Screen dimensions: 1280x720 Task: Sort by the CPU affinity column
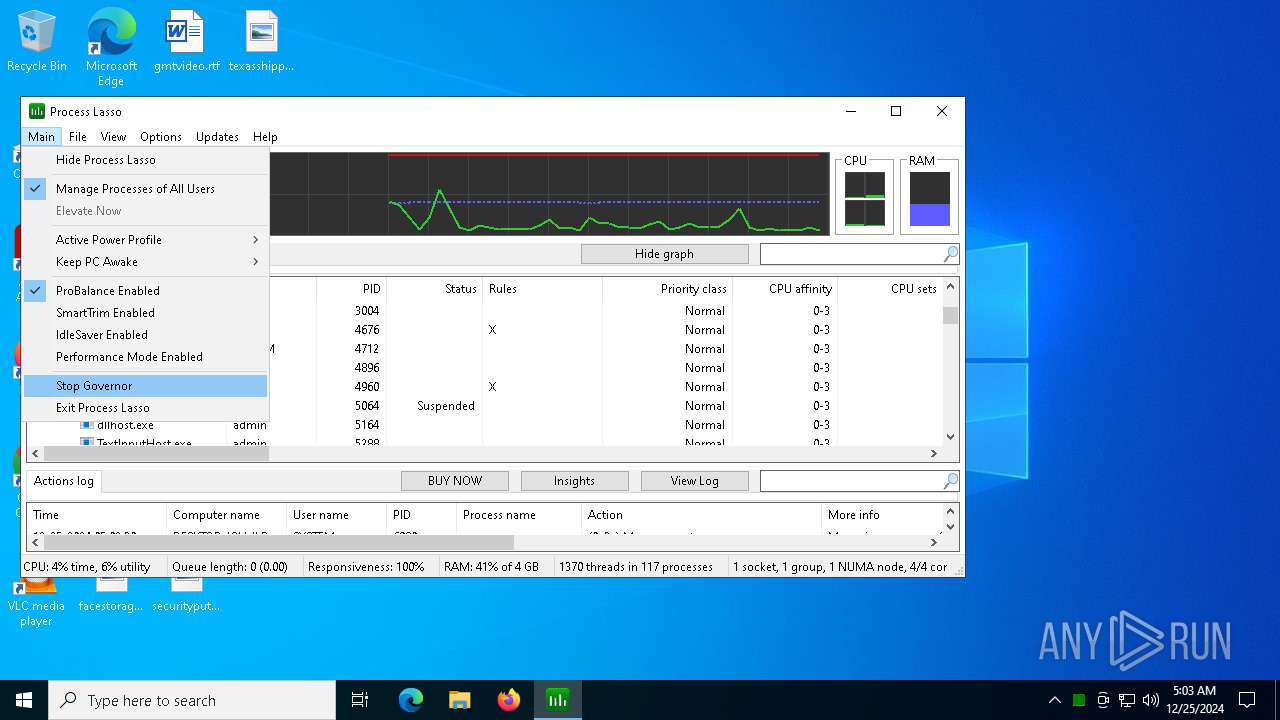(x=784, y=289)
